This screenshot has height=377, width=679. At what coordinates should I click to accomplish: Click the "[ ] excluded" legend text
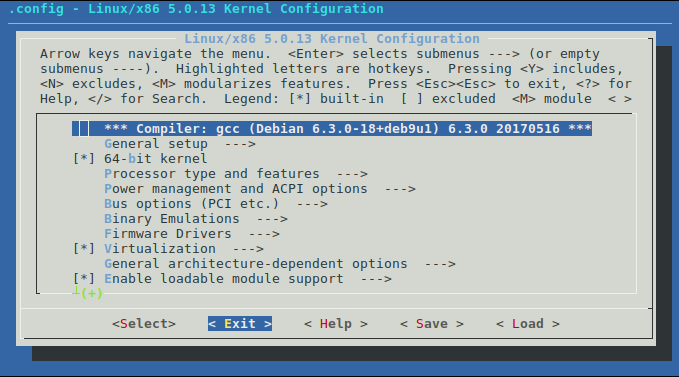pos(448,99)
